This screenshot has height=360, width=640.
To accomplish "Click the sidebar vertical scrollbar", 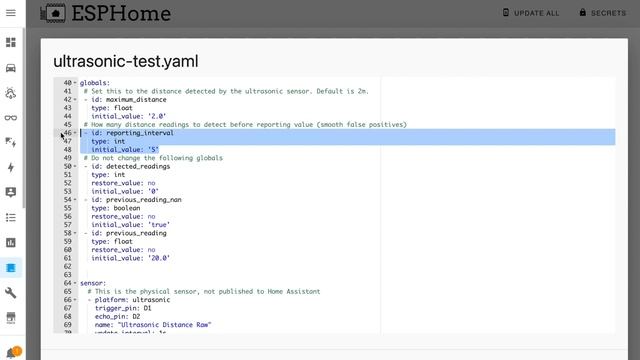I will point(24,118).
